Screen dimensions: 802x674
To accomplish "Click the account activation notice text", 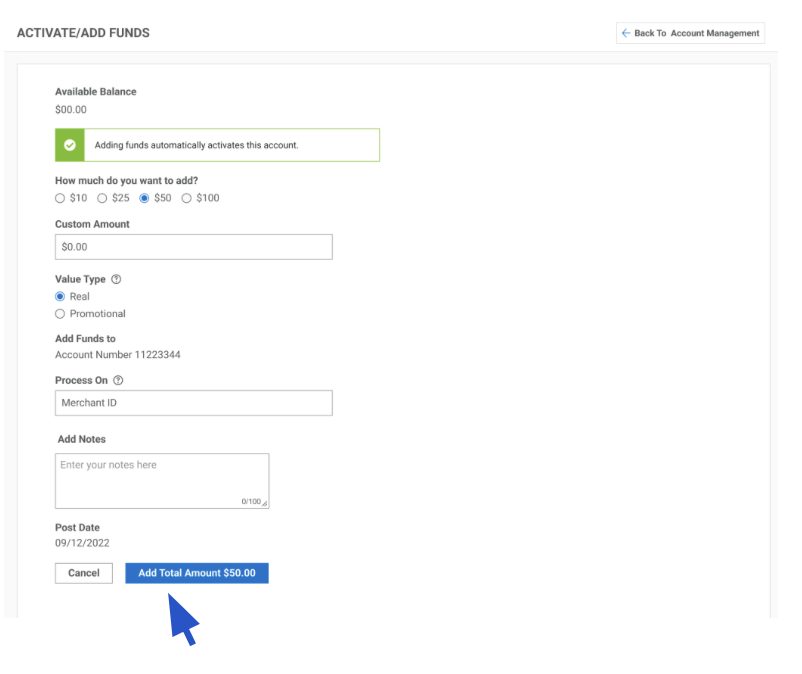I will (x=196, y=145).
